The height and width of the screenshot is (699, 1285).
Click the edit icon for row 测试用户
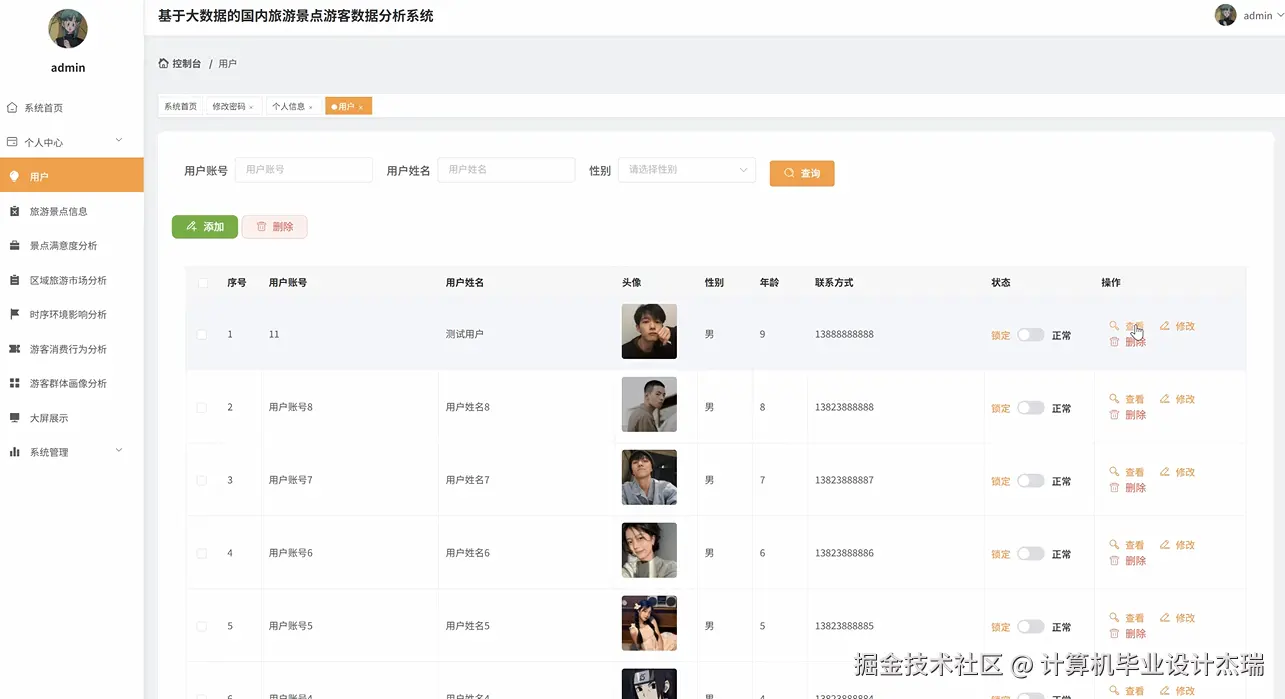(1164, 326)
